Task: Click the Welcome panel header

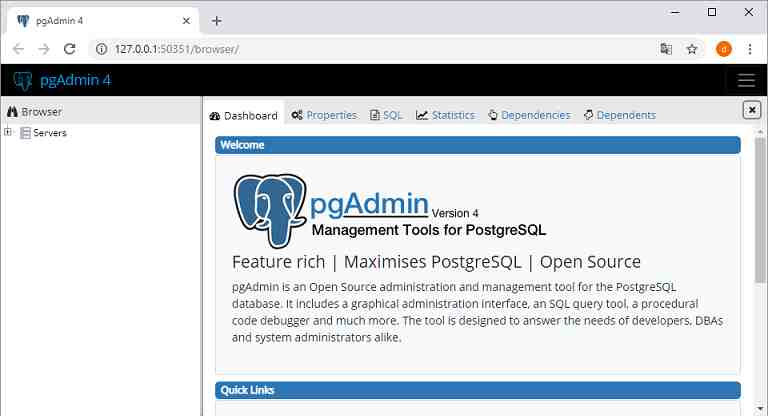Action: click(478, 145)
